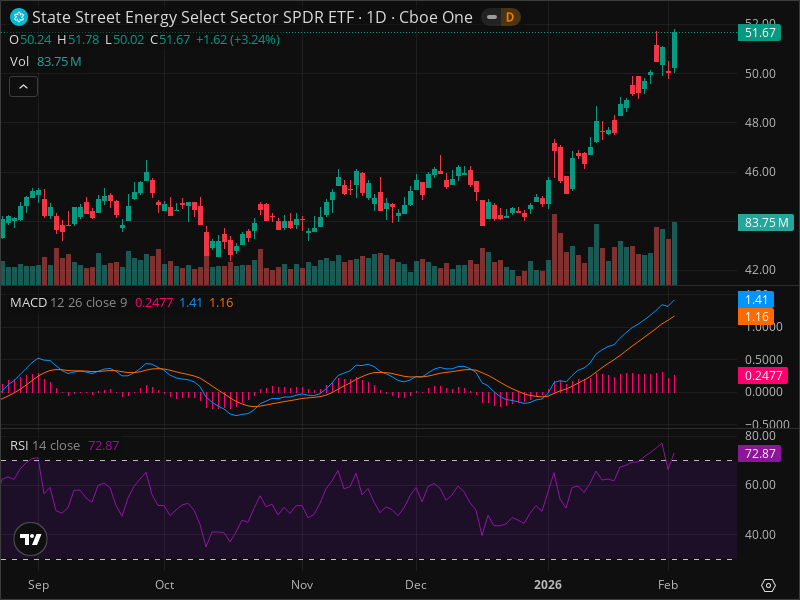
Task: Click the histogram value tag 0.2477
Action: (763, 376)
